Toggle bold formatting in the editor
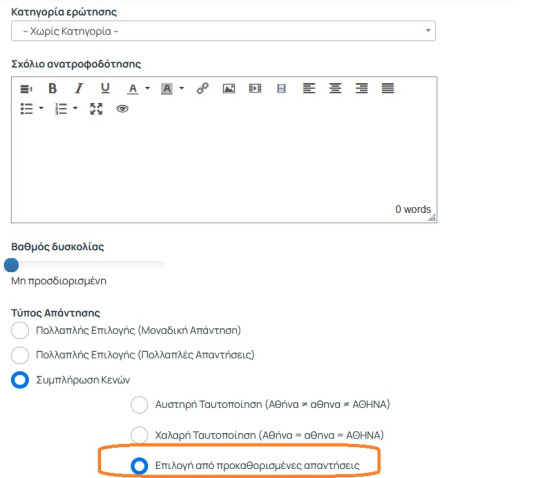The height and width of the screenshot is (478, 550). [x=52, y=88]
